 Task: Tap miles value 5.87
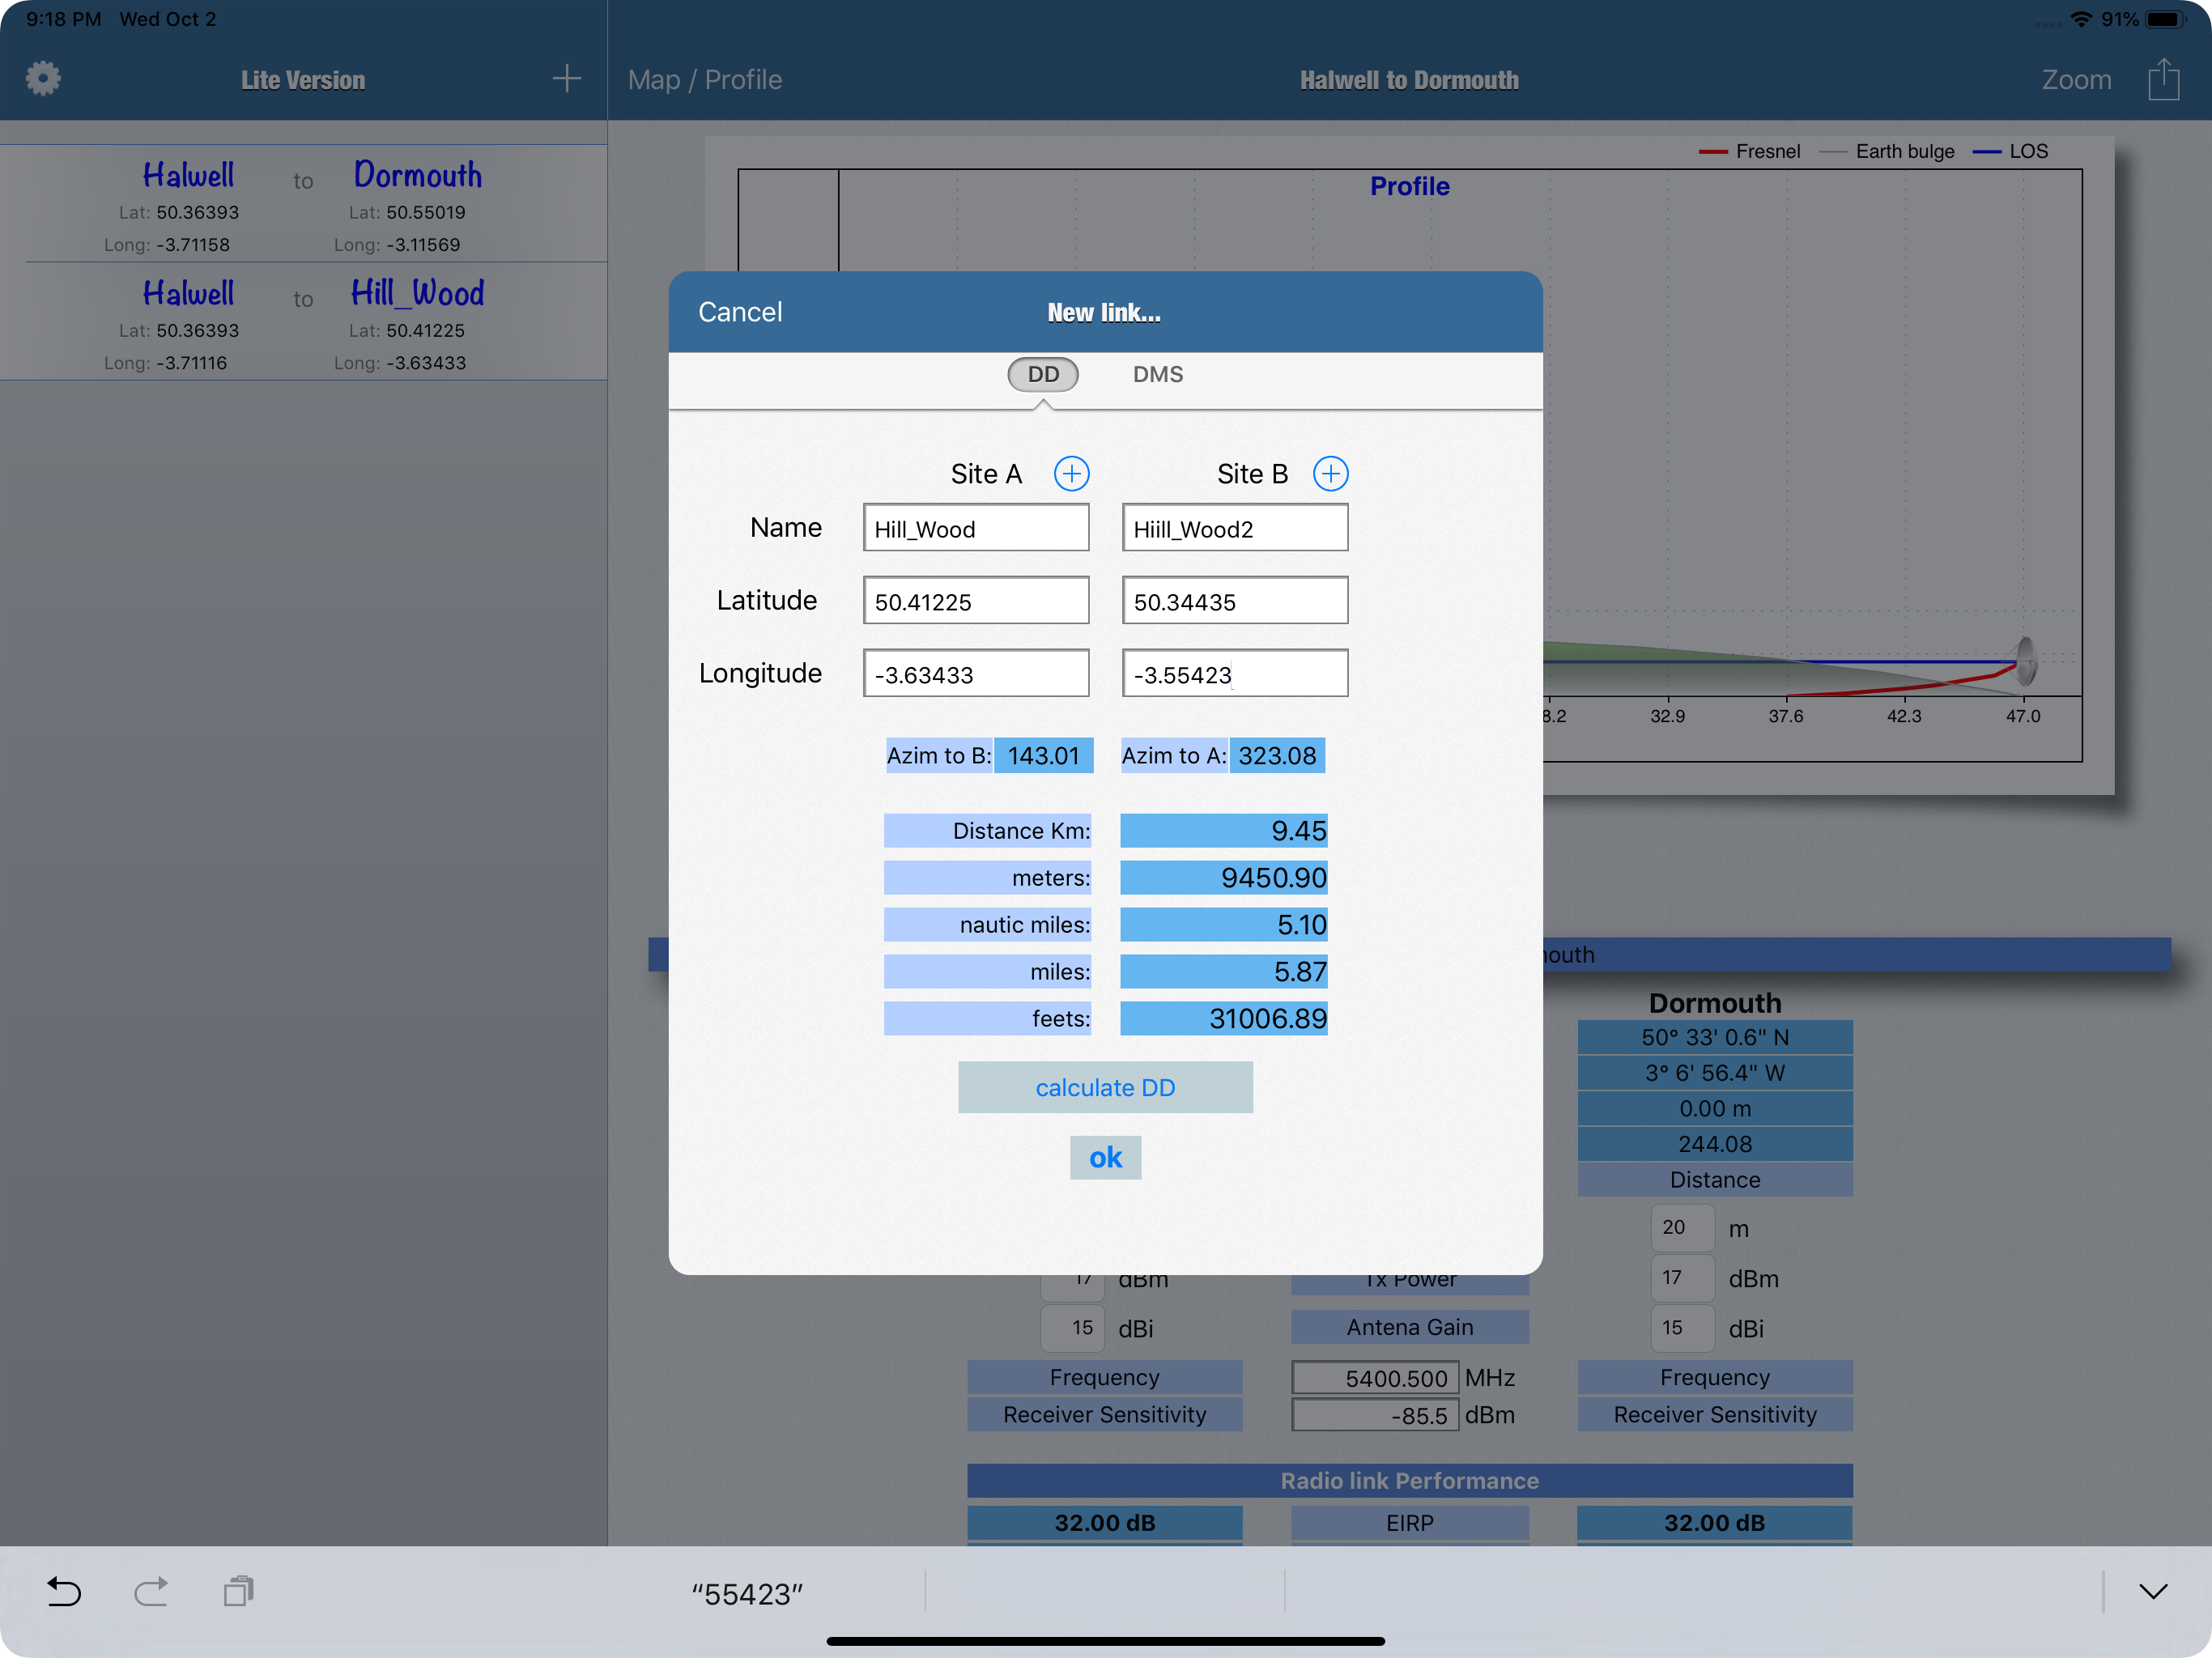tap(1224, 971)
